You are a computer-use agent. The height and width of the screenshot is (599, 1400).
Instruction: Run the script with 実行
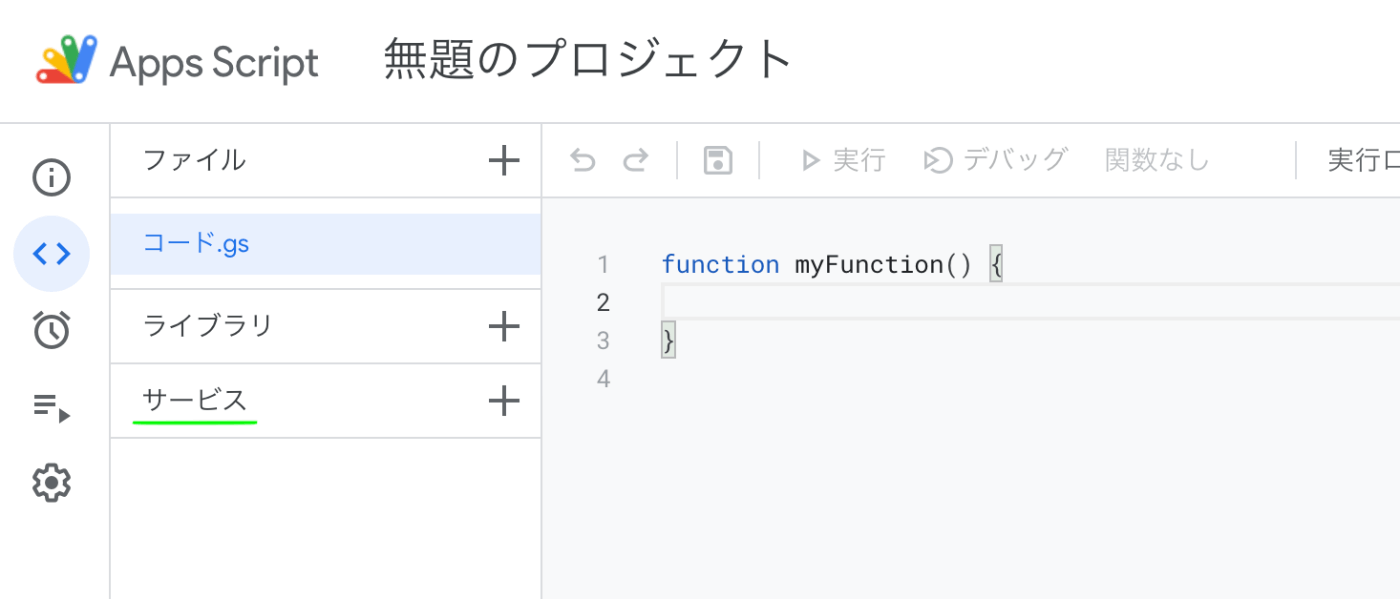pos(843,159)
